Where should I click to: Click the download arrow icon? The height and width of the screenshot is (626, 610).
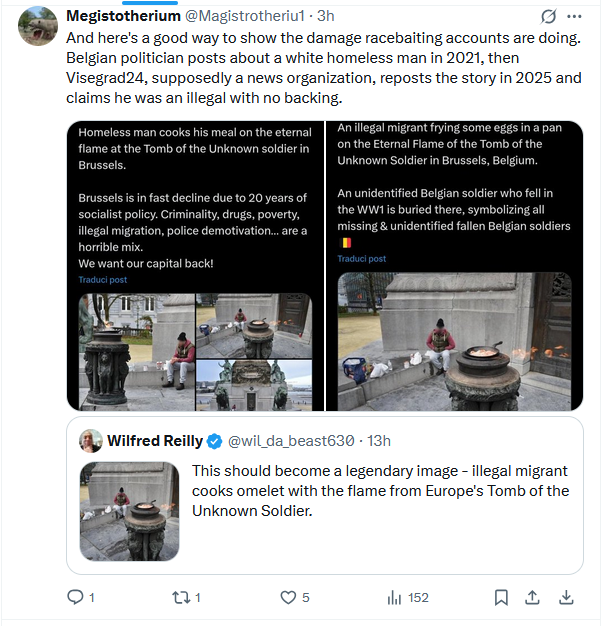(565, 597)
